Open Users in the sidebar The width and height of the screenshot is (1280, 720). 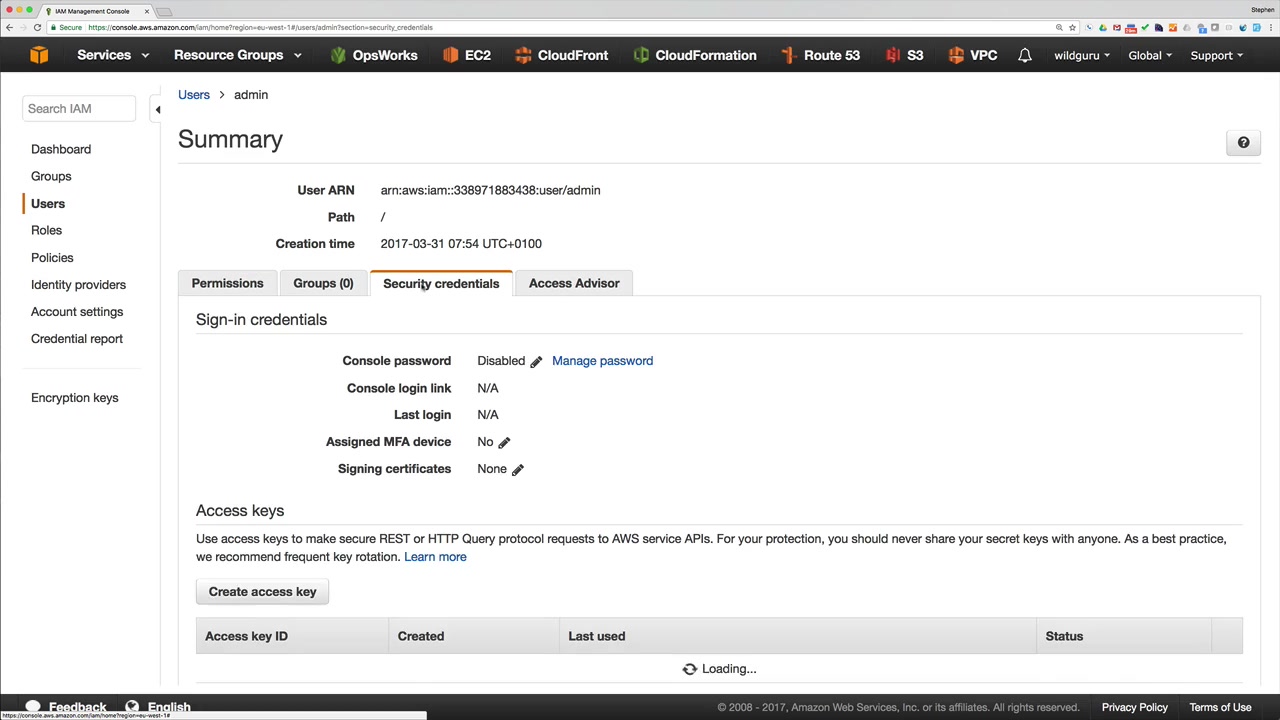pyautogui.click(x=48, y=203)
